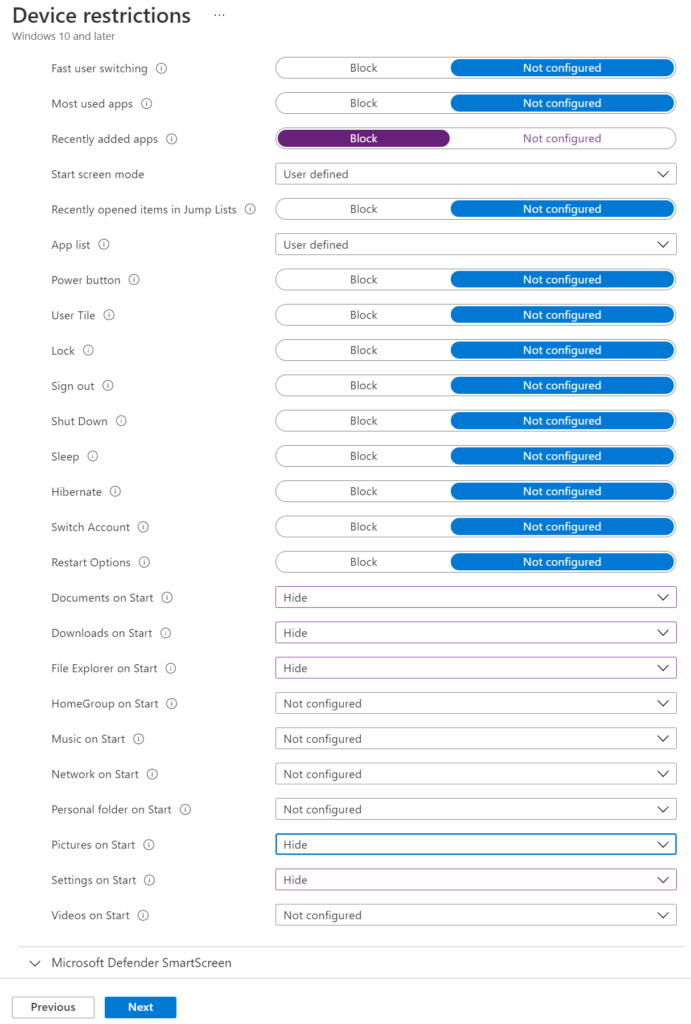Open info for Recently opened items in Jump Lists

(250, 209)
